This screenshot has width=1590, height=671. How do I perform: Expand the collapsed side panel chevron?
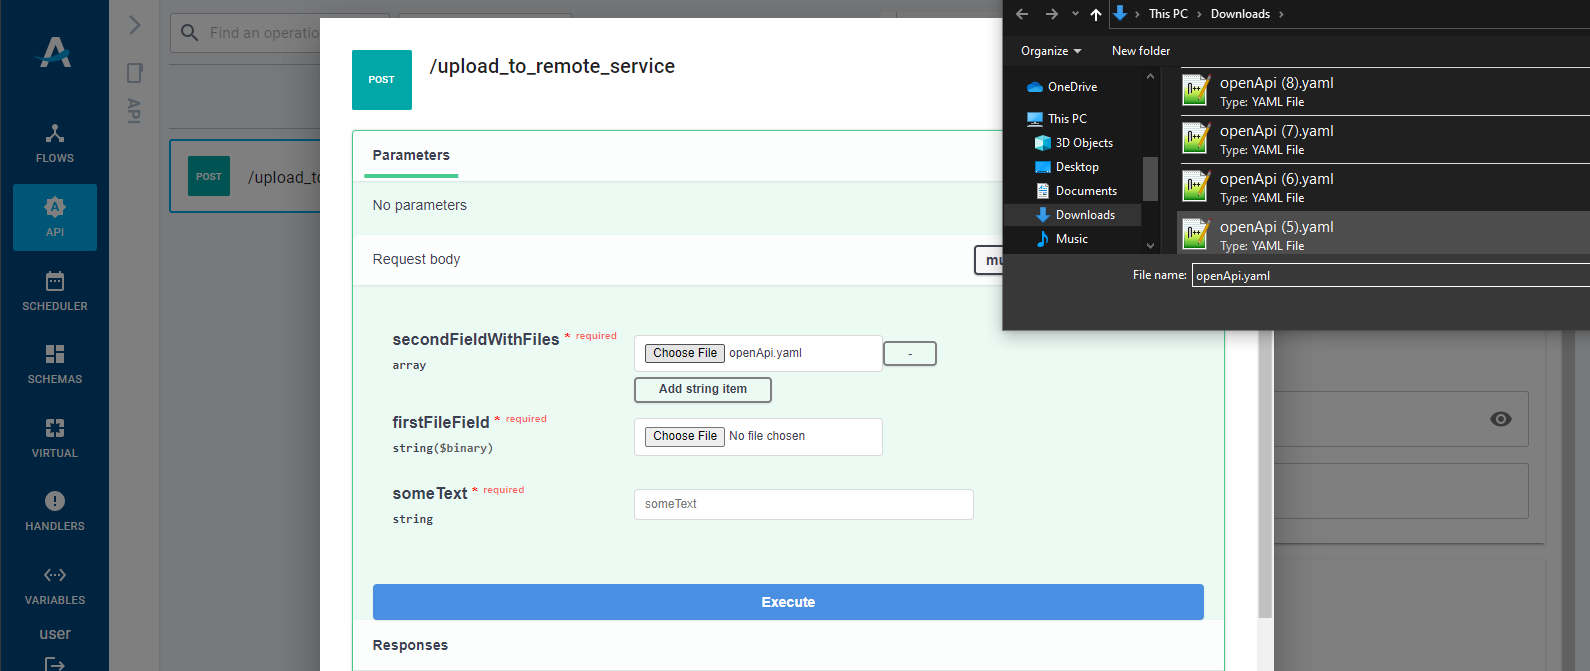coord(135,25)
